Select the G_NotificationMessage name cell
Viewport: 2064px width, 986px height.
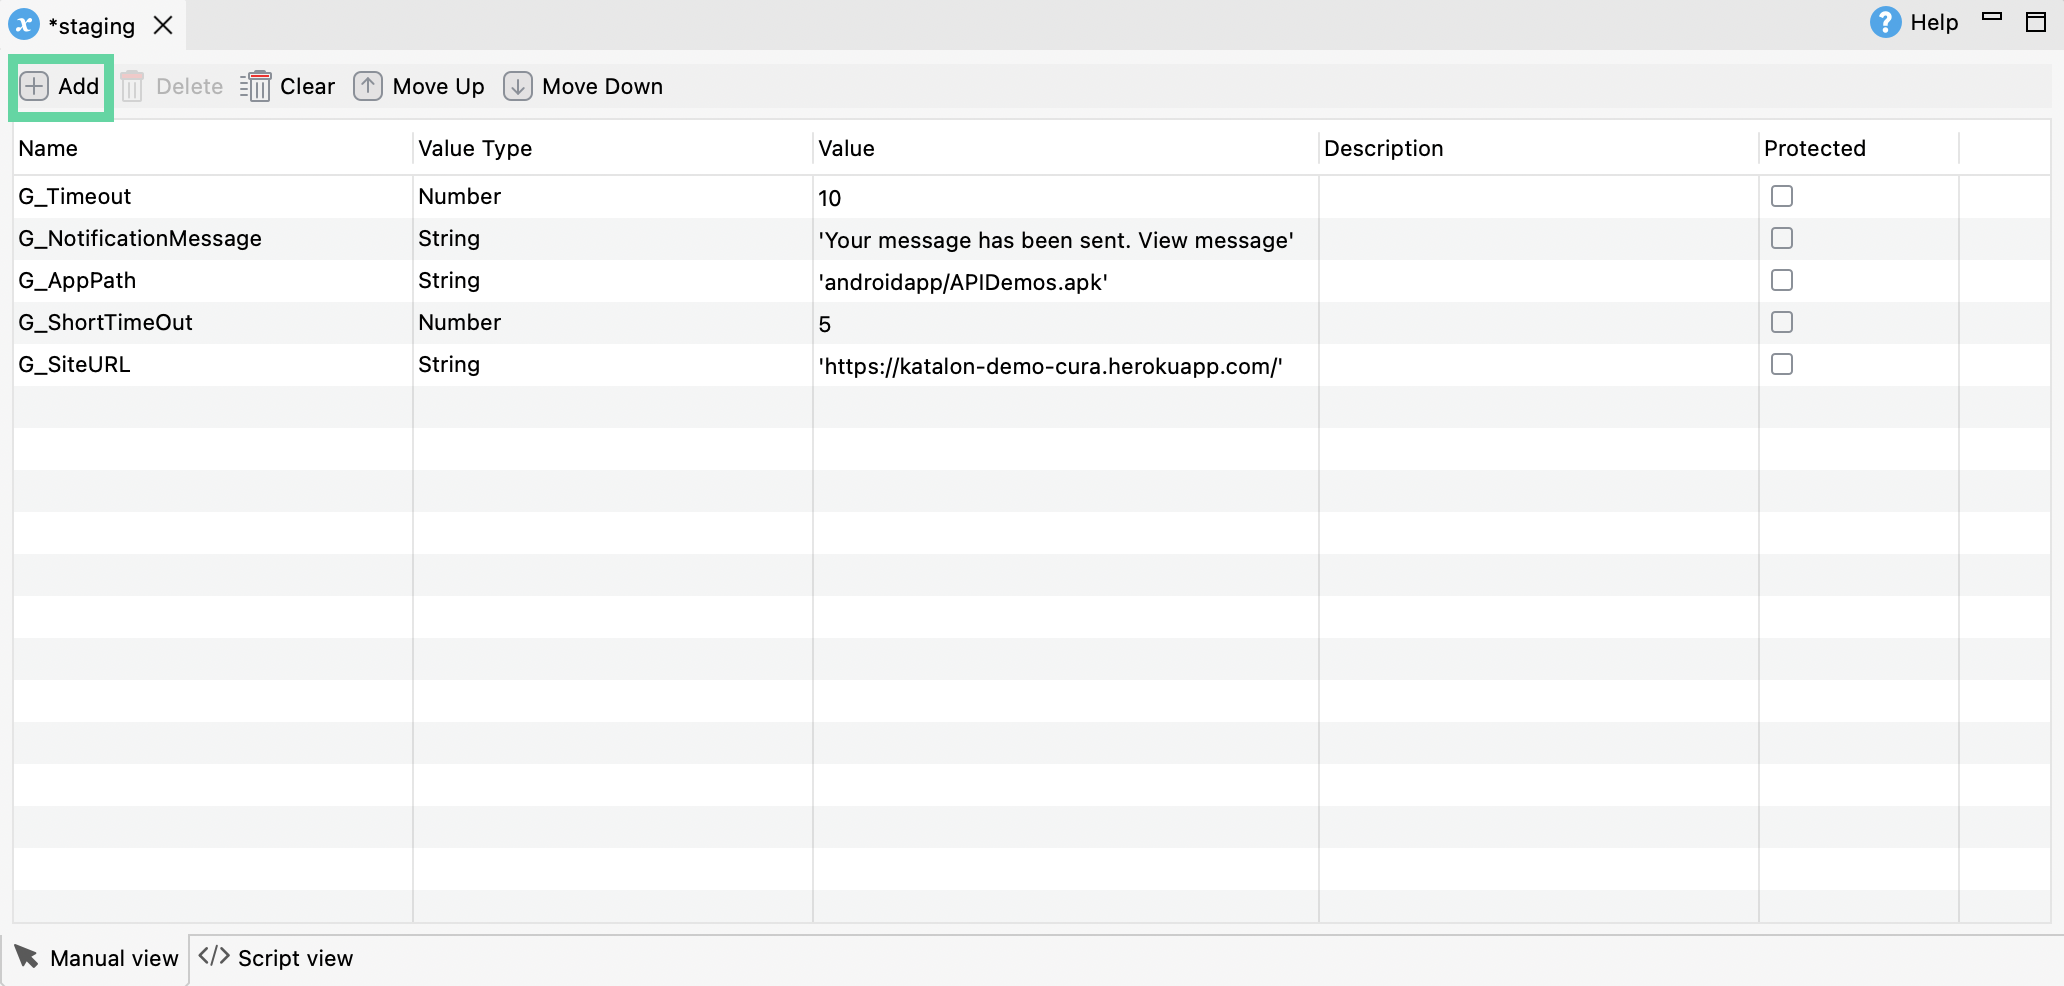pos(213,239)
